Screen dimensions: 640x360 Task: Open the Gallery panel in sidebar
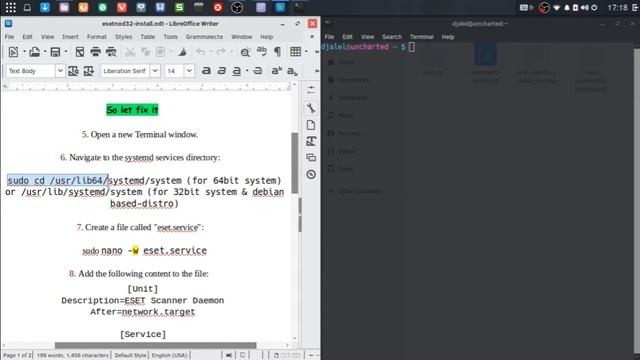[x=311, y=158]
